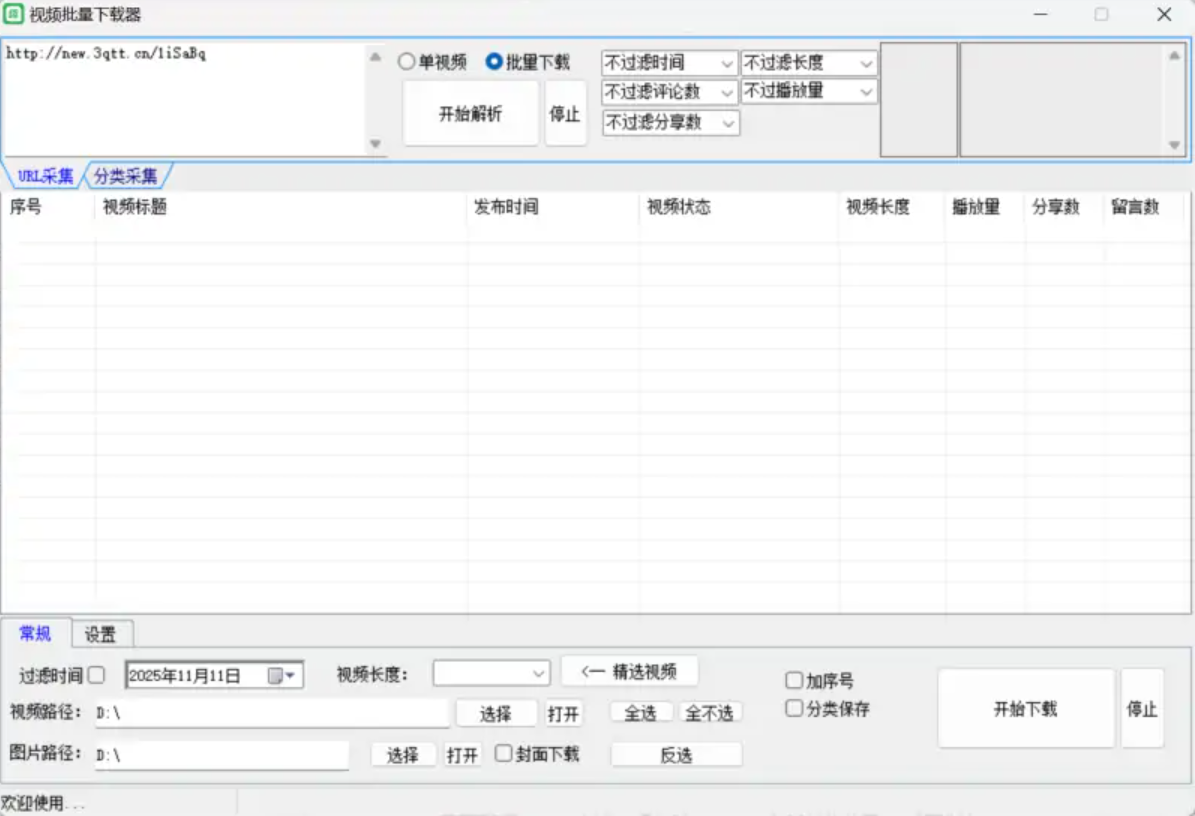Open the 不过播放量 dropdown
Image resolution: width=1195 pixels, height=816 pixels.
click(x=809, y=91)
